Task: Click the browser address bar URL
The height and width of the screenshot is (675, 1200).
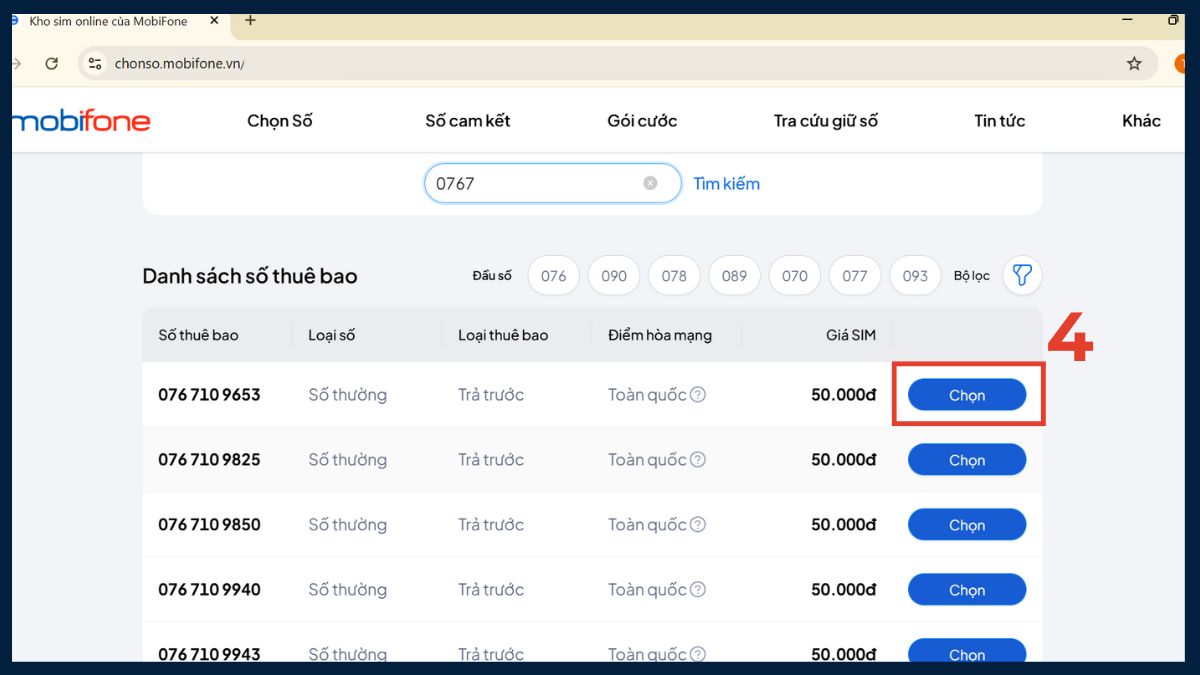Action: pyautogui.click(x=179, y=63)
